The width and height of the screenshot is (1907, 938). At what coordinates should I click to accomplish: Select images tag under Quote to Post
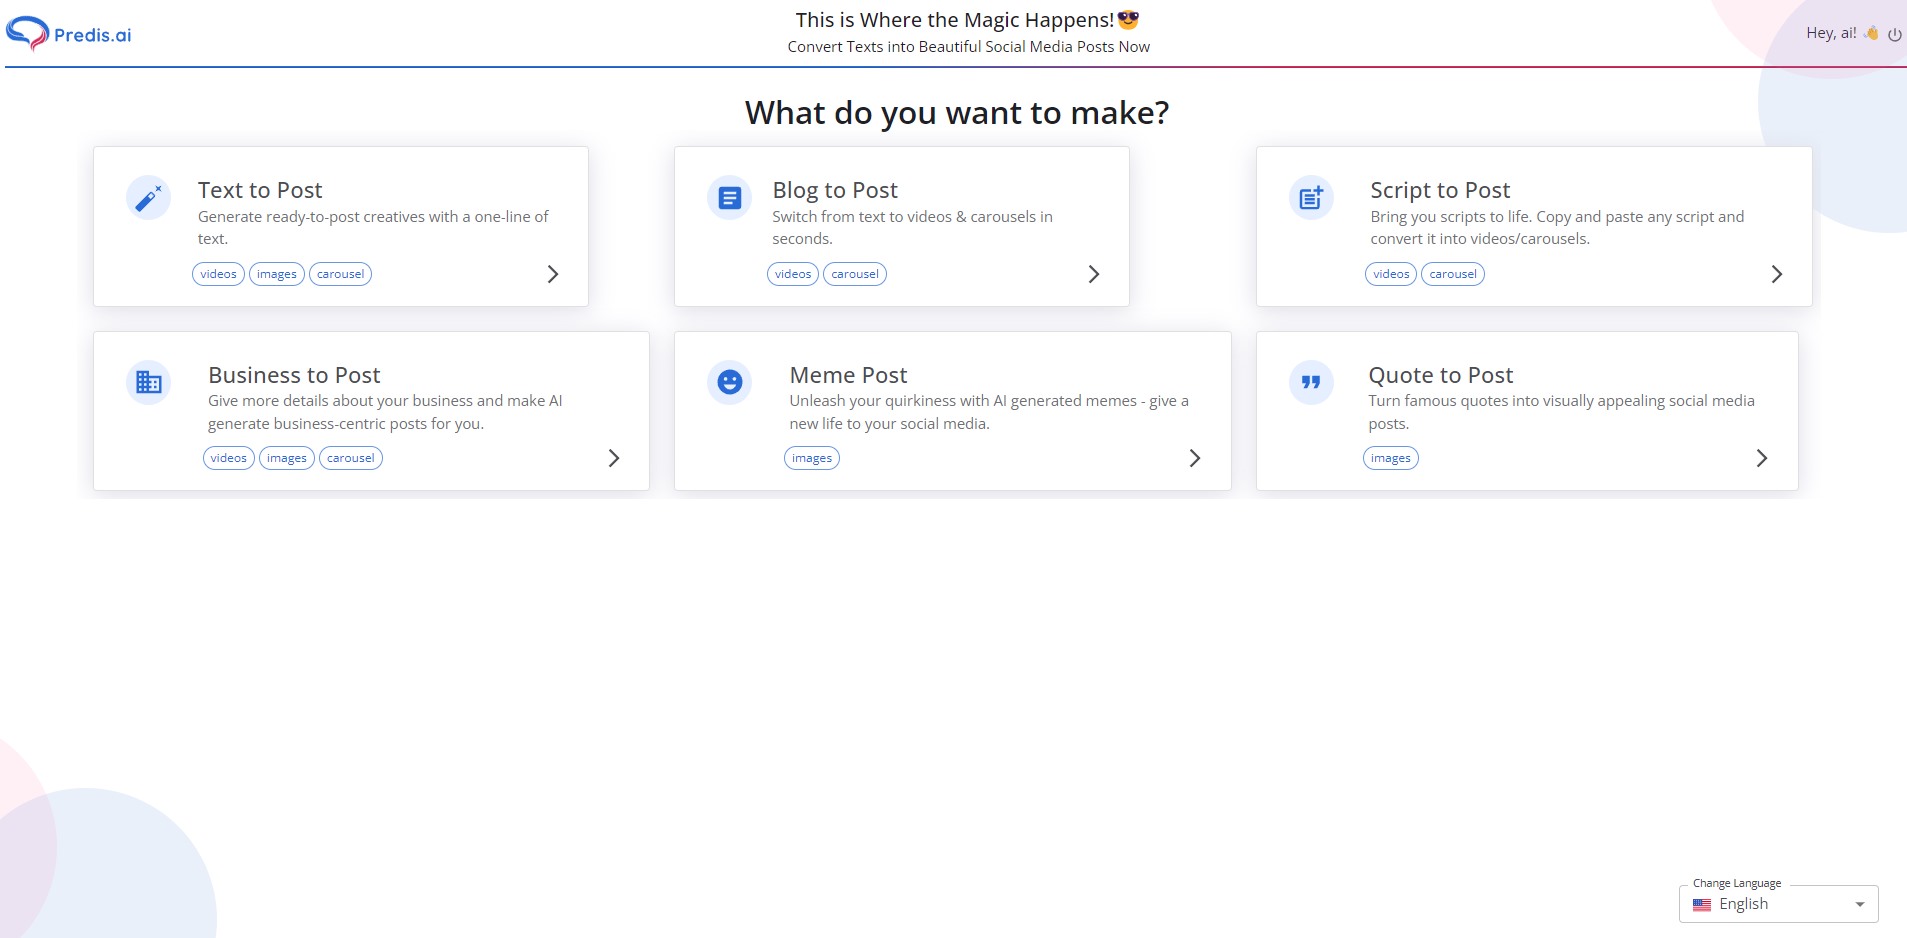coord(1391,458)
